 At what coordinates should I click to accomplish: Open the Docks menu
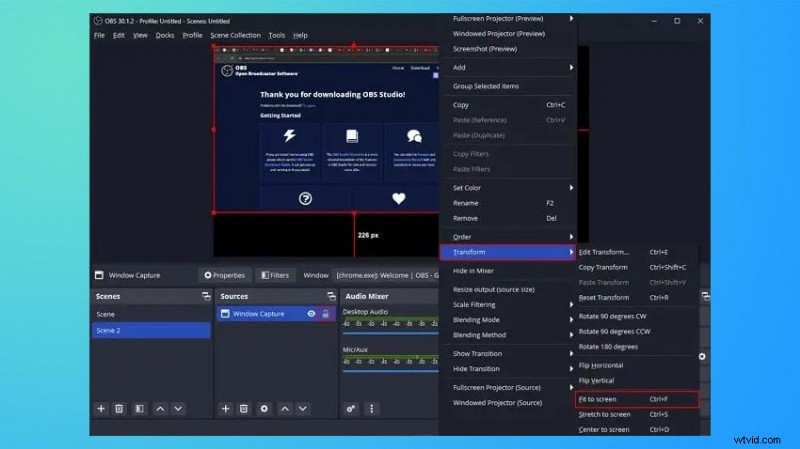click(x=165, y=35)
